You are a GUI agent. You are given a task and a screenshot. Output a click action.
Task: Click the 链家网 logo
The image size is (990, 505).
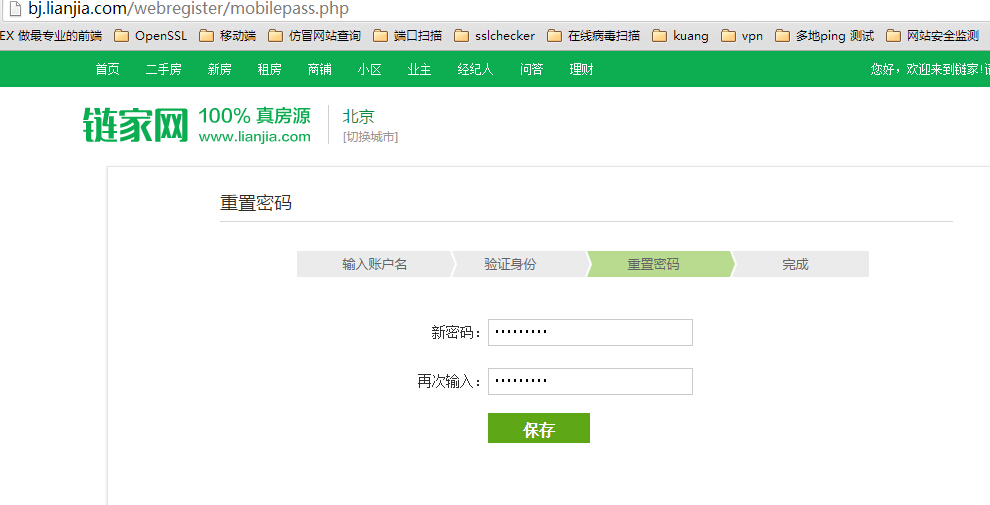(136, 125)
